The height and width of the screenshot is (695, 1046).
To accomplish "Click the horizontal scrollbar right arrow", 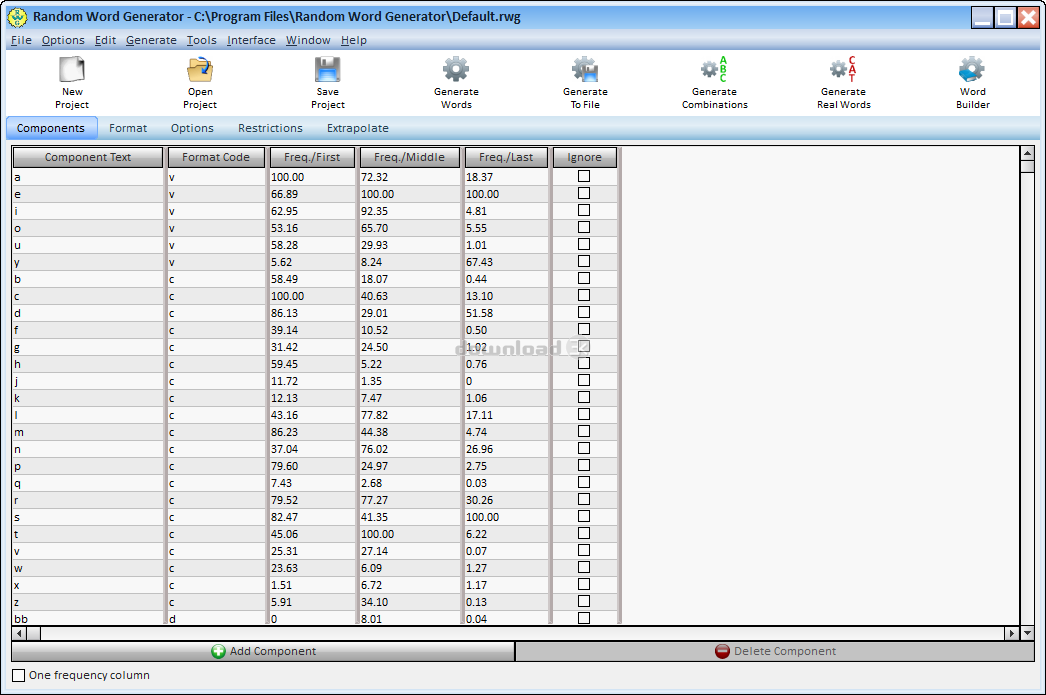I will click(x=1012, y=633).
